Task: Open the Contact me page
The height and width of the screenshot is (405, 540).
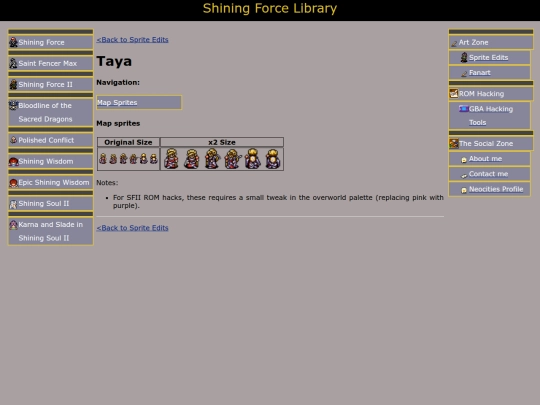Action: click(488, 174)
